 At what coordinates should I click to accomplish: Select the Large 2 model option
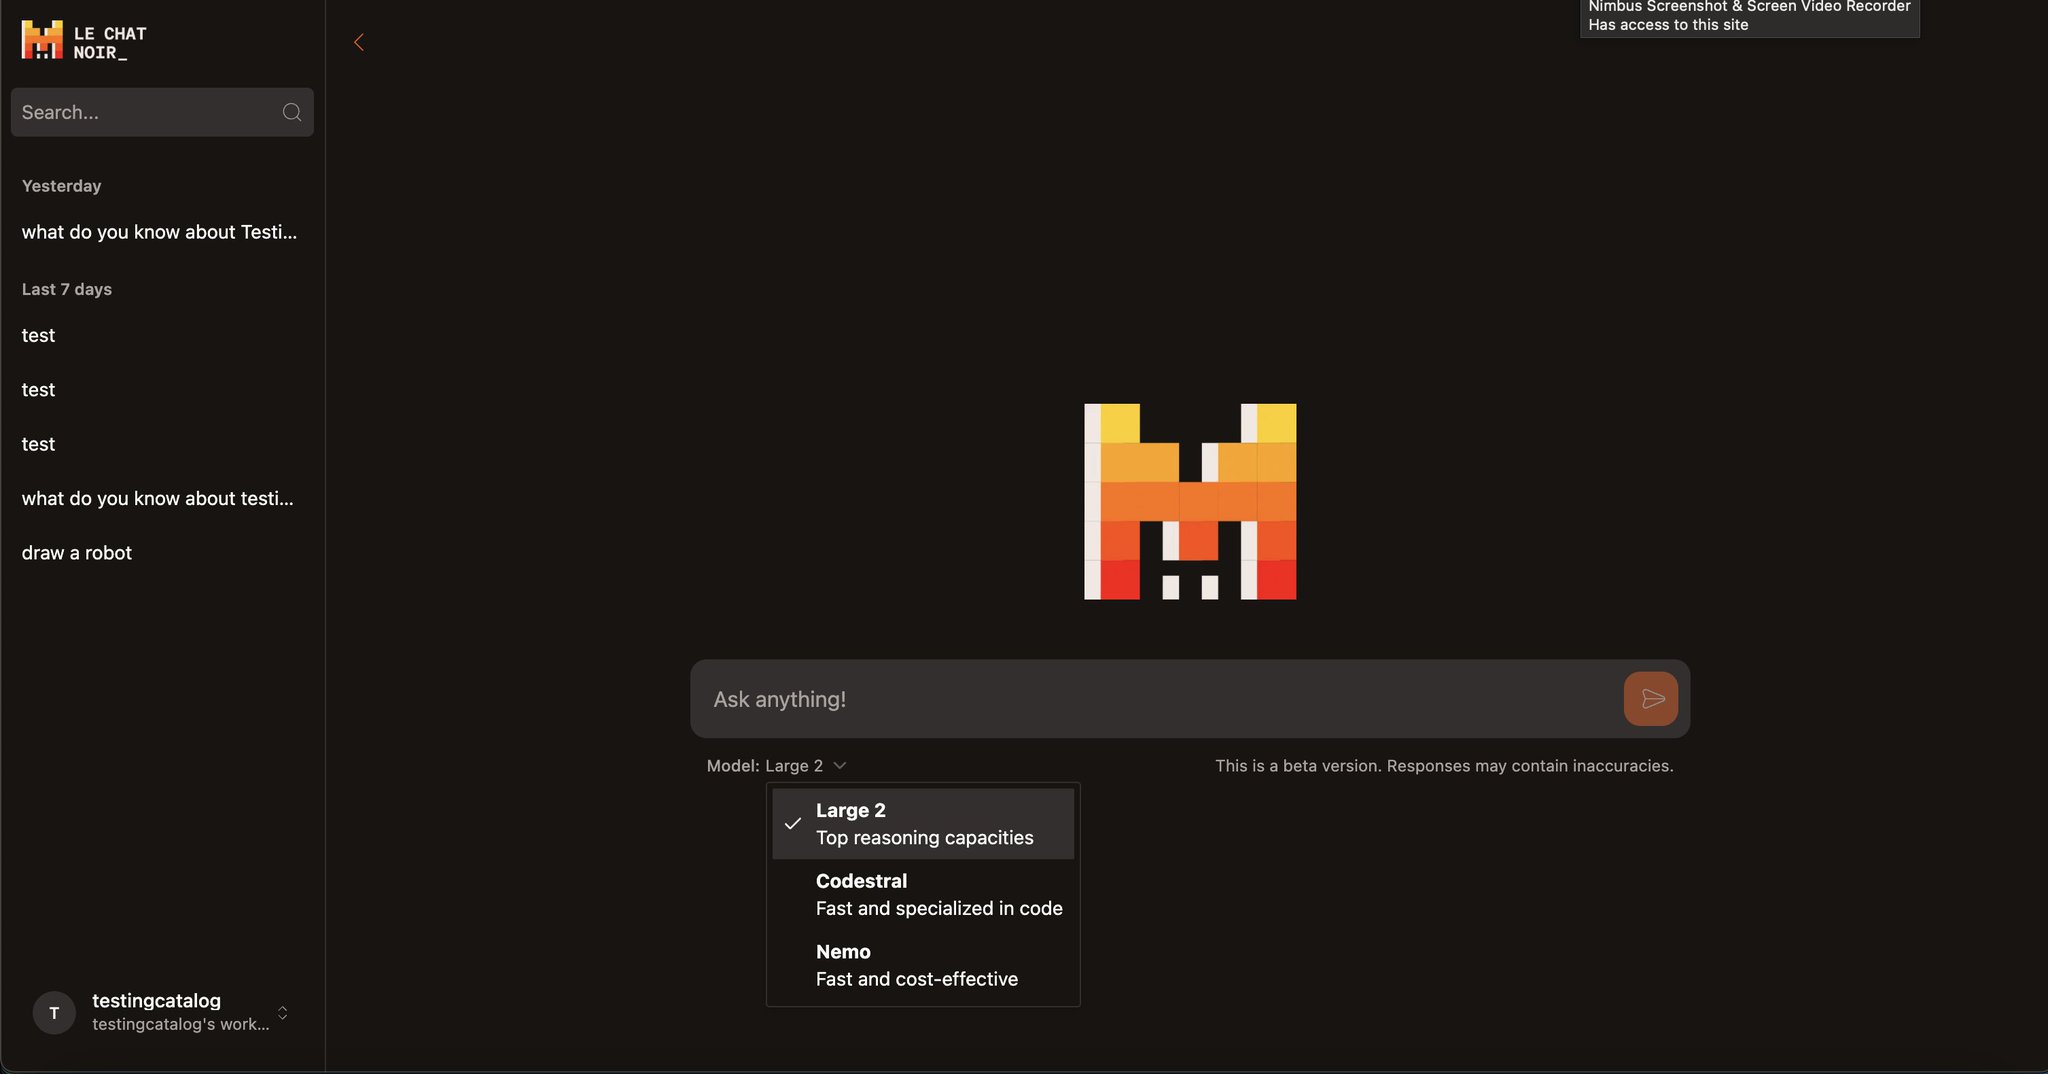pyautogui.click(x=923, y=824)
